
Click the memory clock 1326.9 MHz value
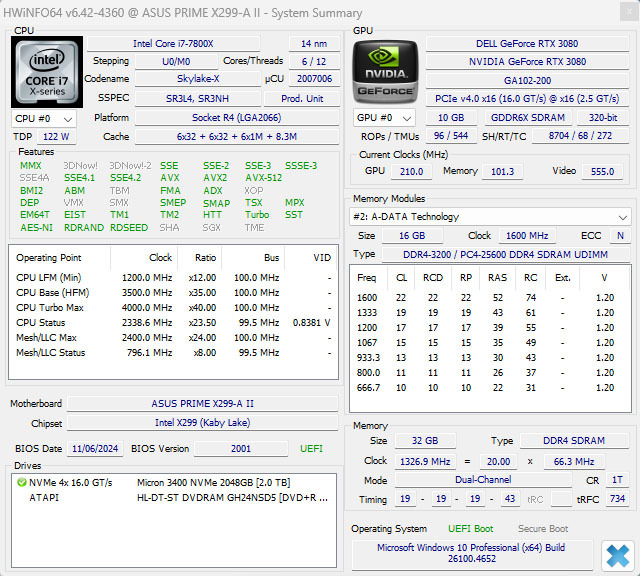click(425, 462)
